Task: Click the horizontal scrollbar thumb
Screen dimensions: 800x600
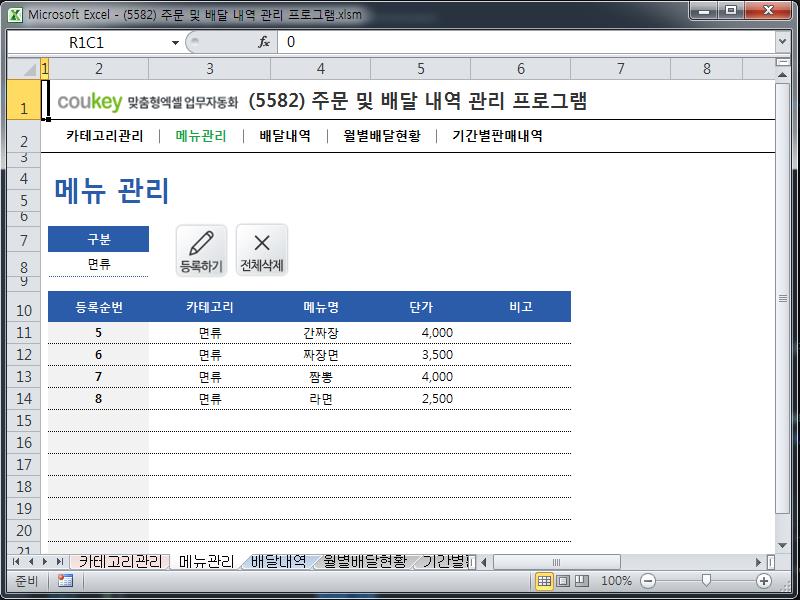Action: (556, 562)
